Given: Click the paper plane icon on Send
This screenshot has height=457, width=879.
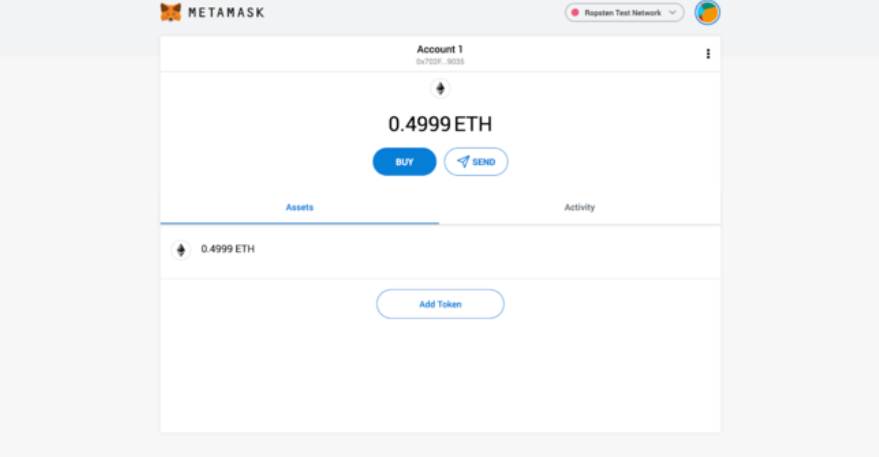Looking at the screenshot, I should pyautogui.click(x=463, y=162).
